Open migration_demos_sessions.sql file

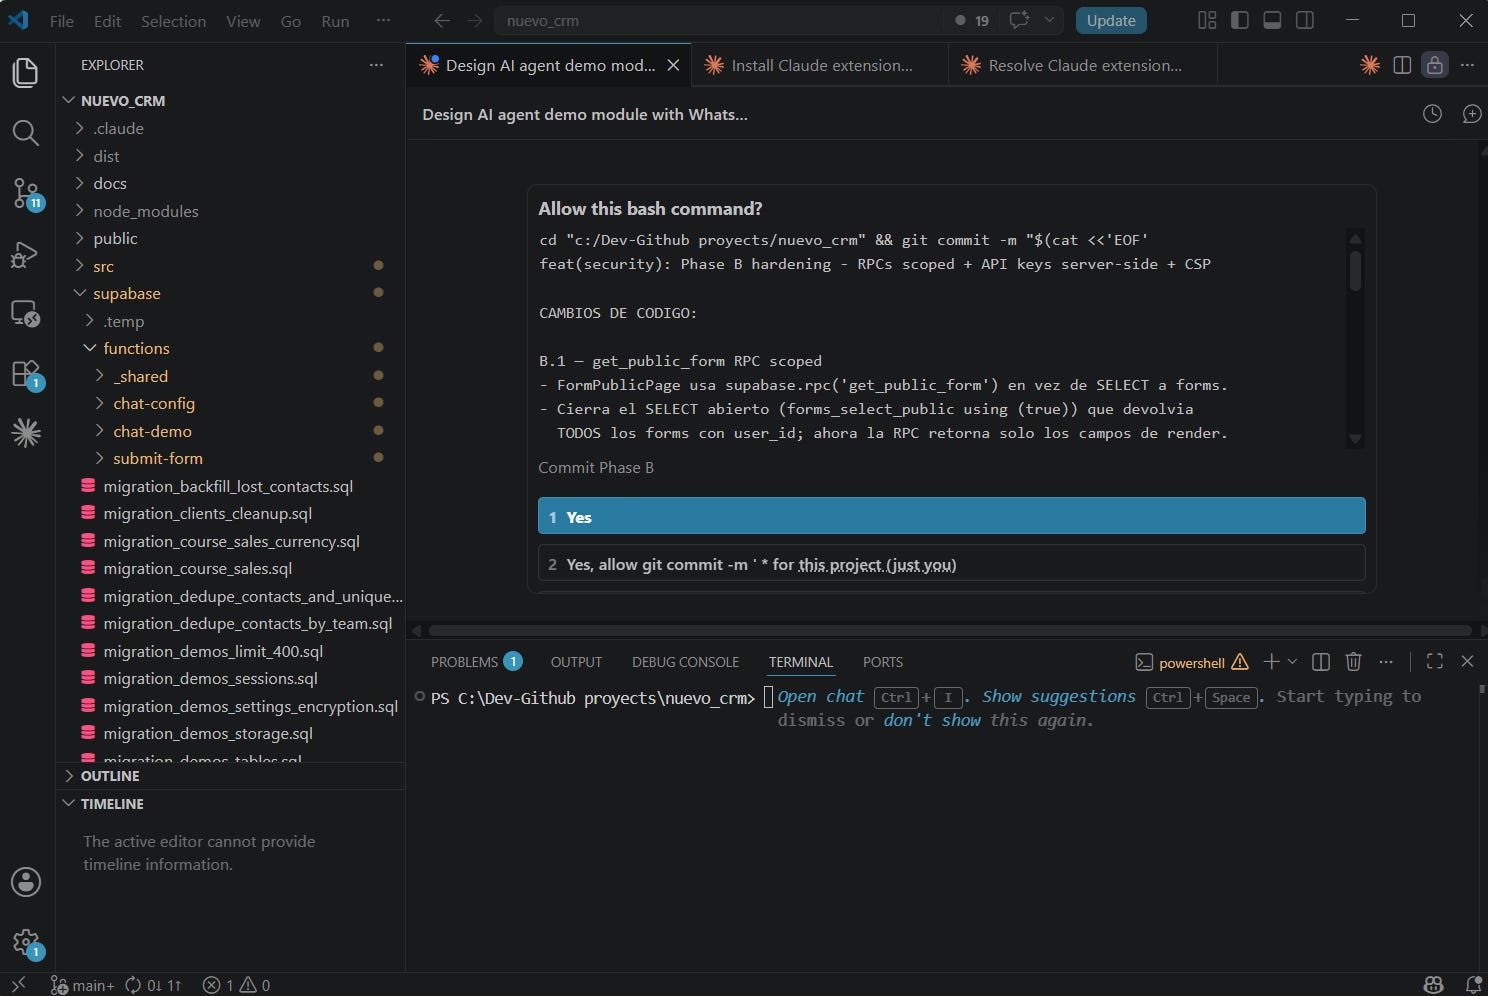click(210, 678)
